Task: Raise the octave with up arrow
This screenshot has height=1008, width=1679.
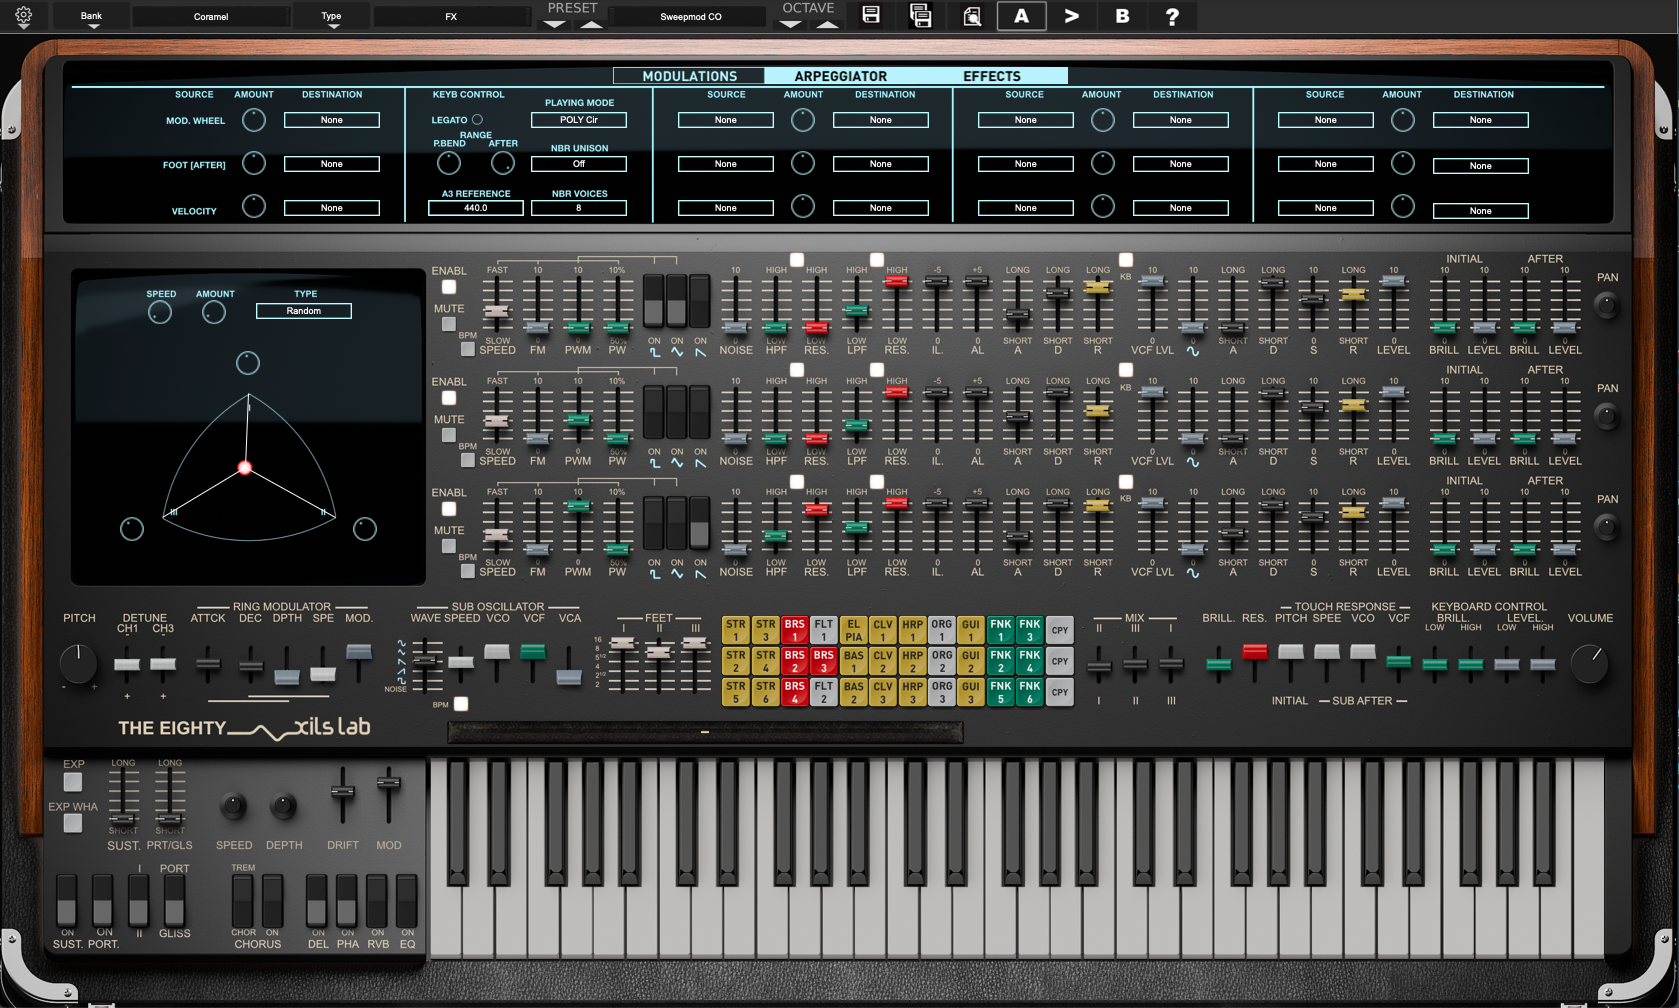Action: [827, 24]
